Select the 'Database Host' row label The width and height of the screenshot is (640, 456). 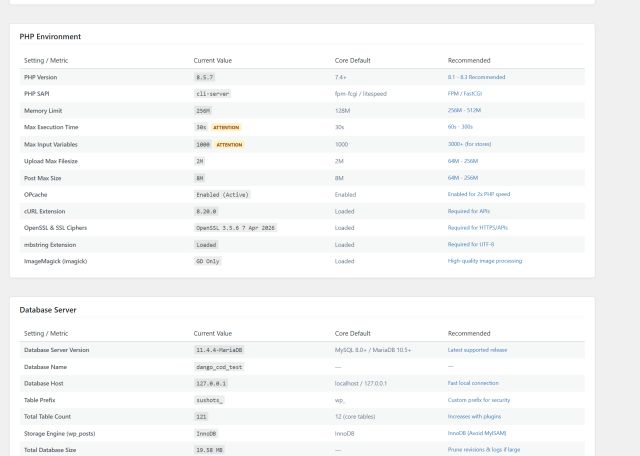click(x=44, y=383)
